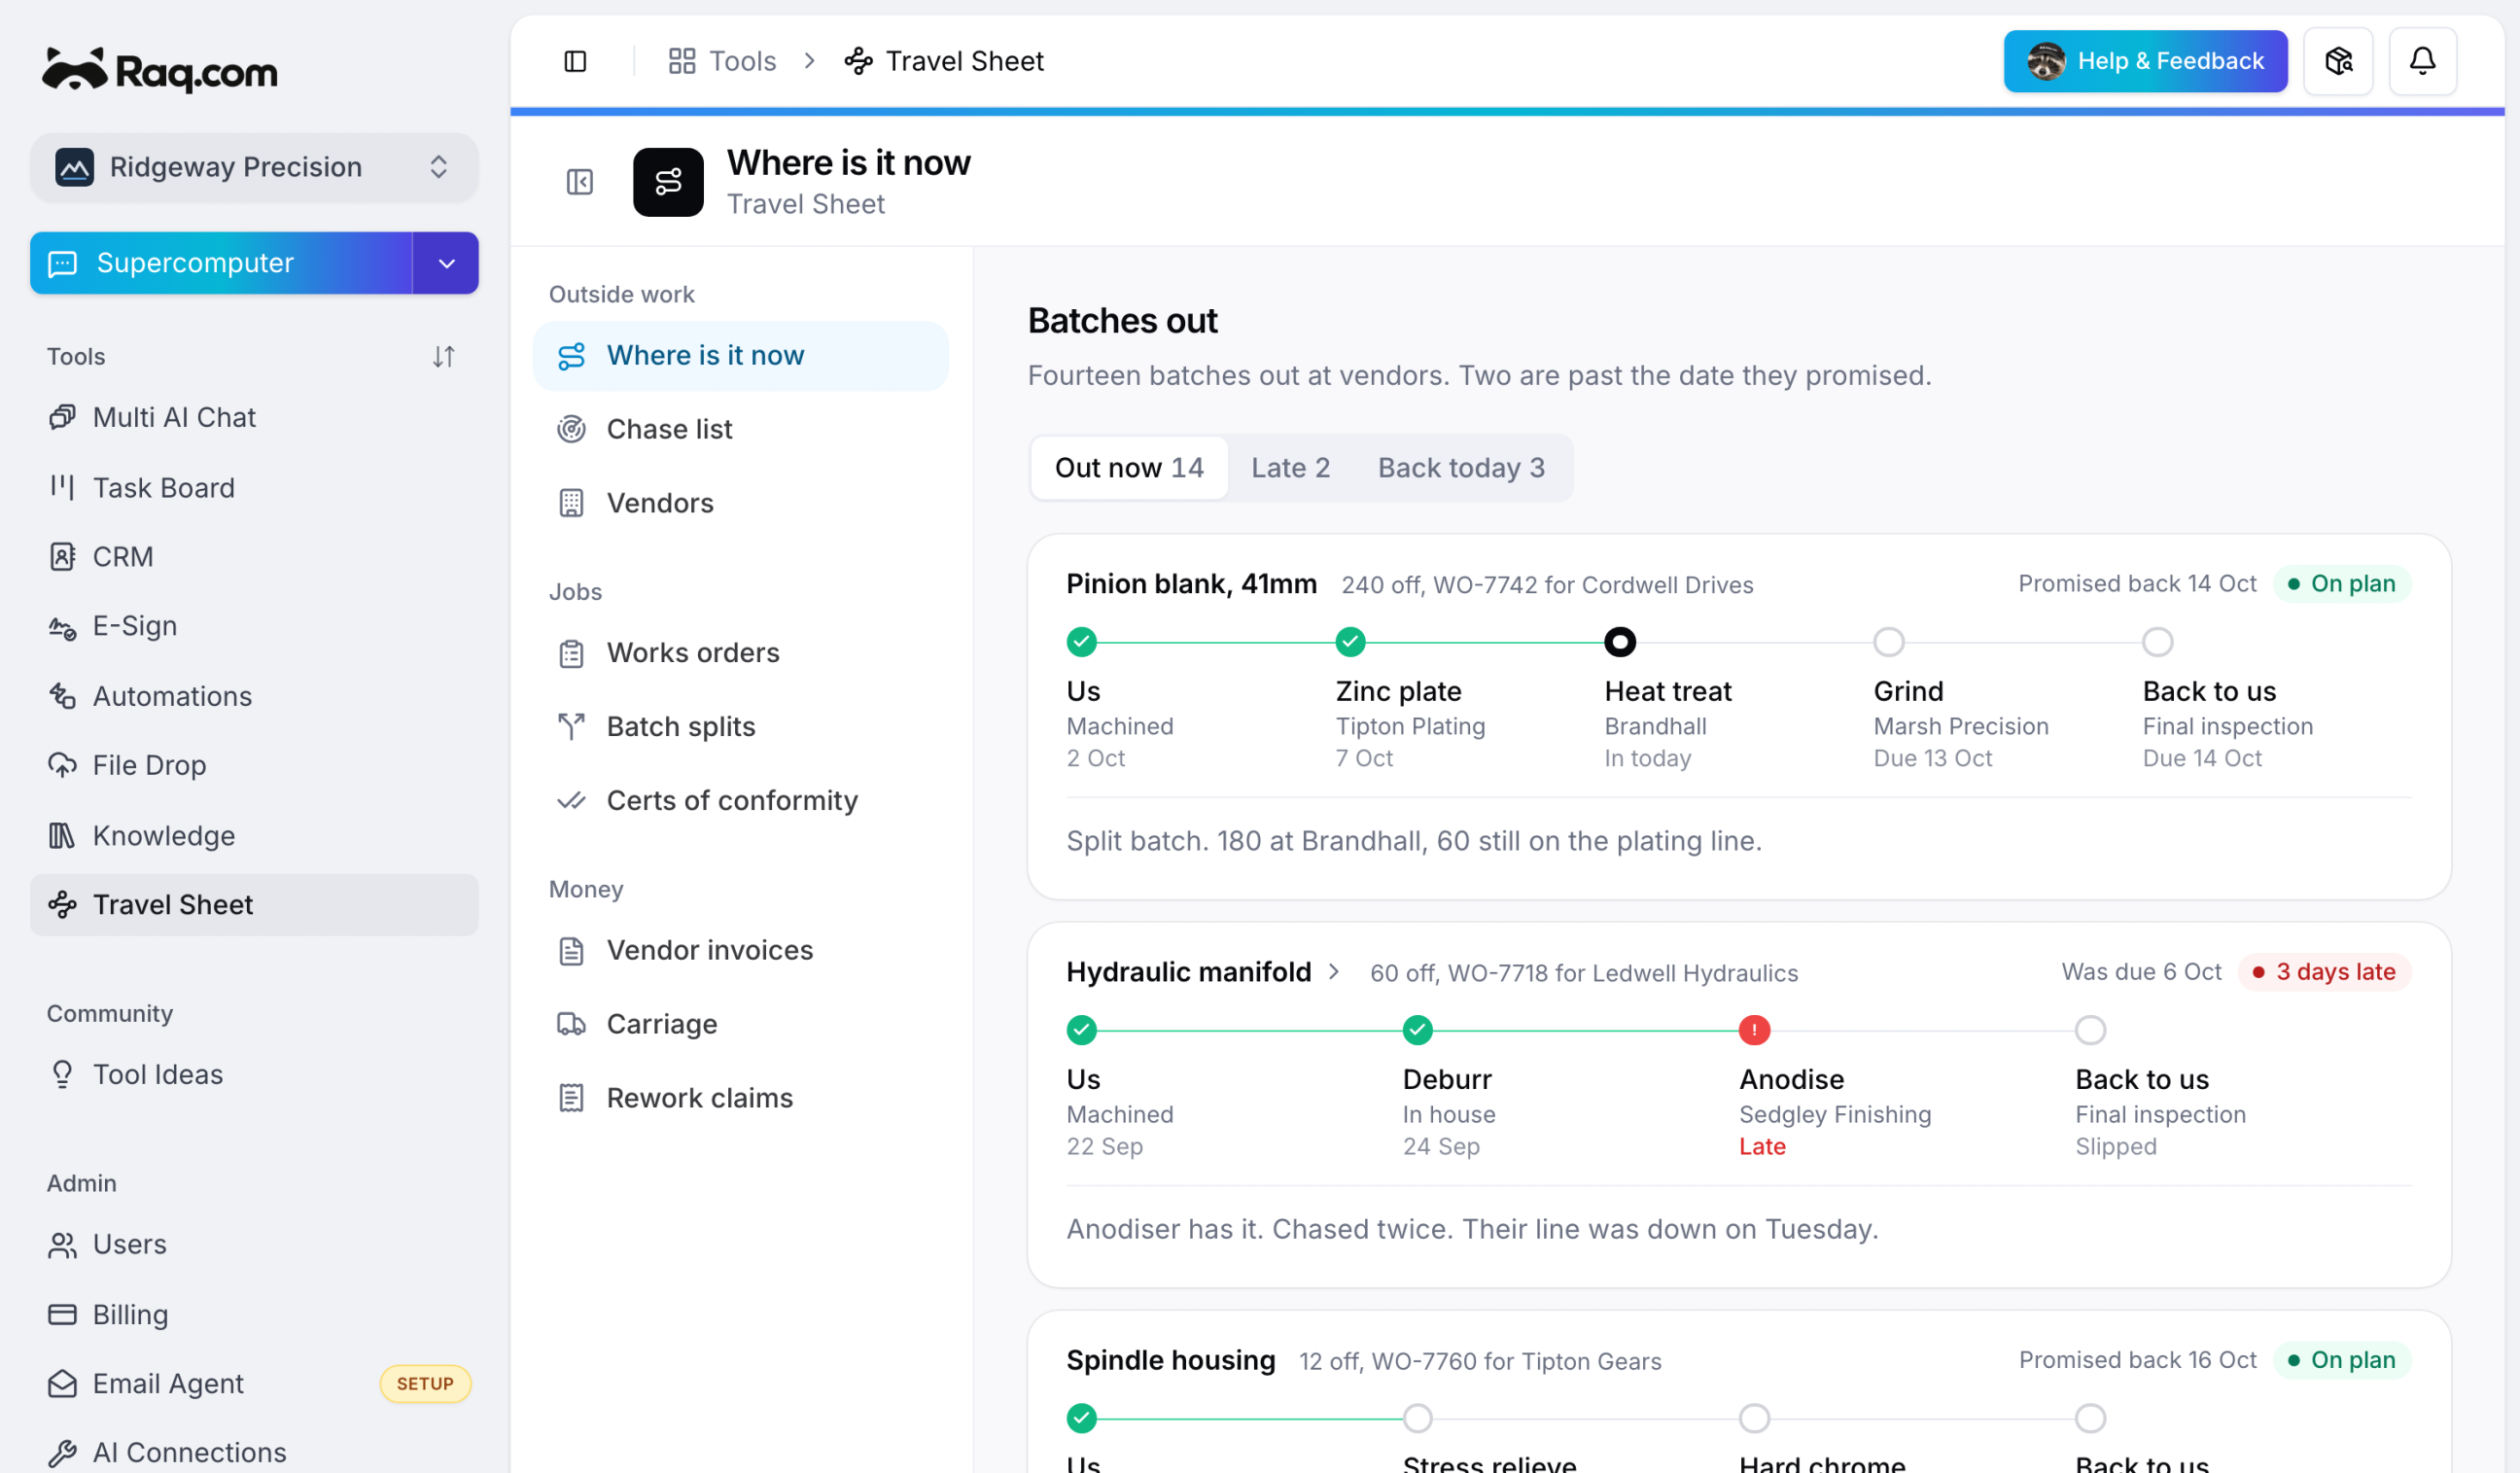Click the Tools grid icon in breadcrumb

click(682, 61)
